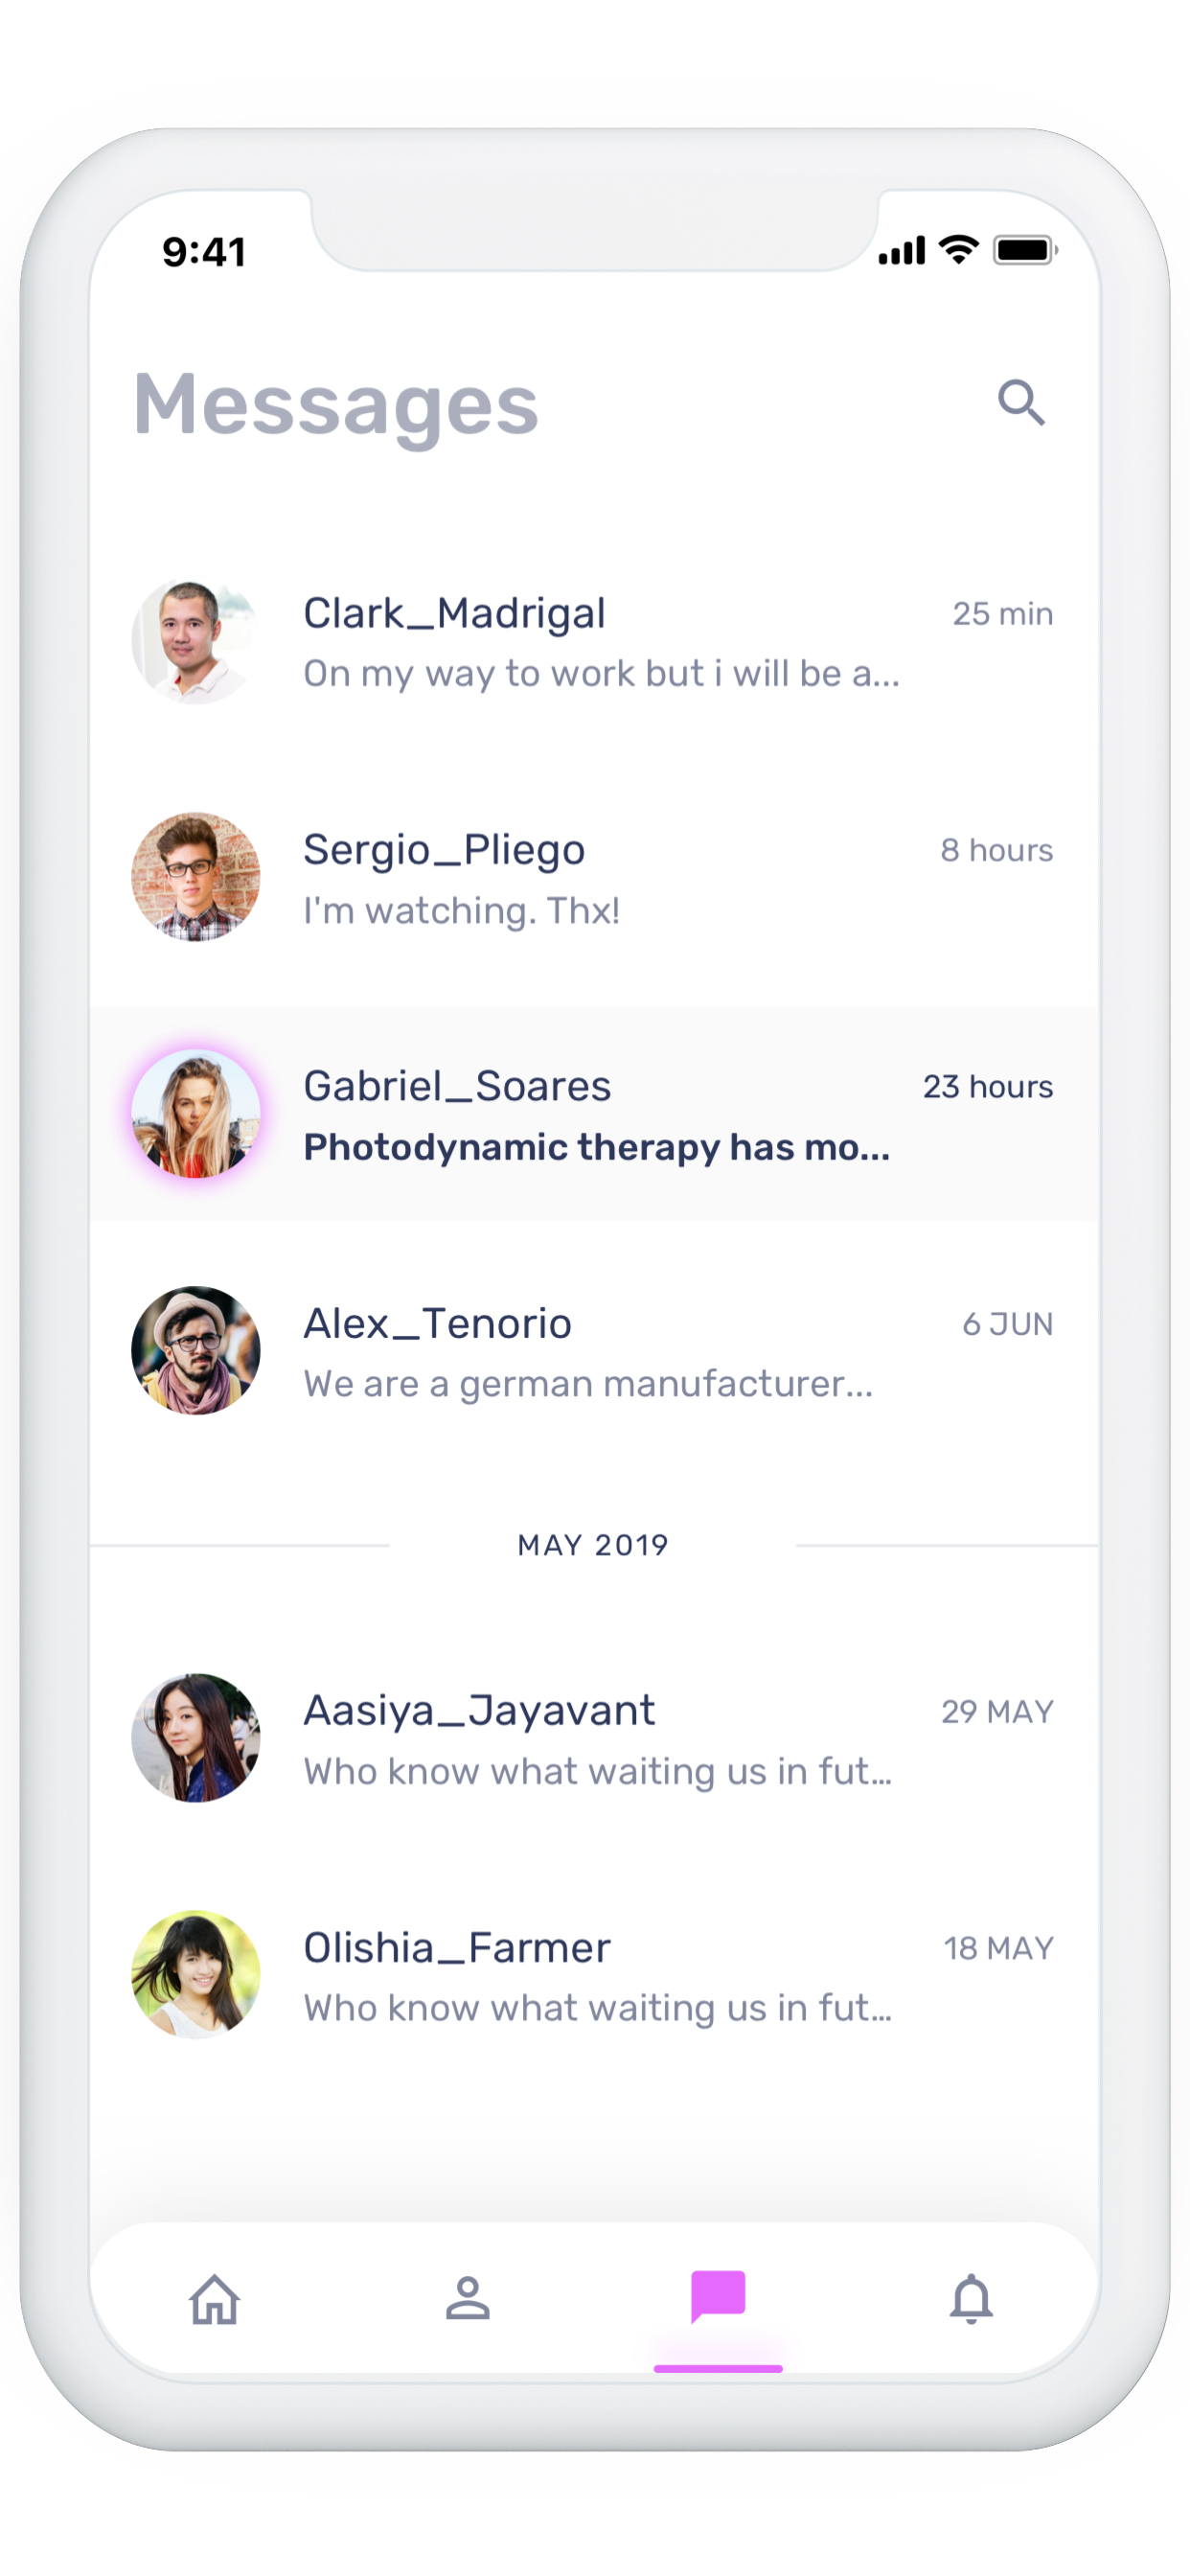Open Clark_Madrigal's profile photo
The width and height of the screenshot is (1190, 2576).
[196, 641]
